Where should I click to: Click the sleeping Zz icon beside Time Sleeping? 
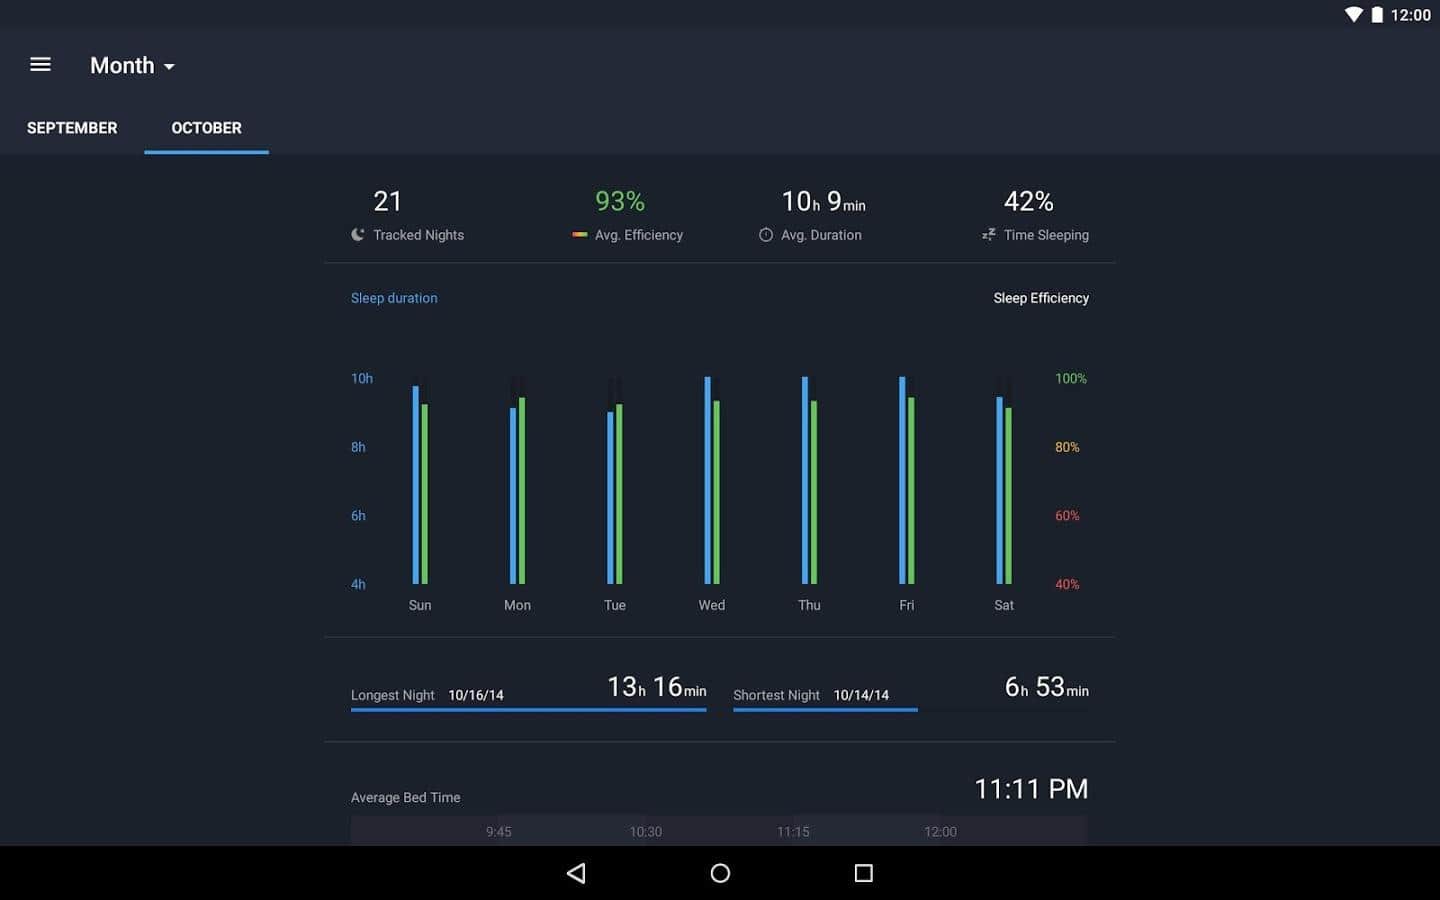tap(988, 235)
